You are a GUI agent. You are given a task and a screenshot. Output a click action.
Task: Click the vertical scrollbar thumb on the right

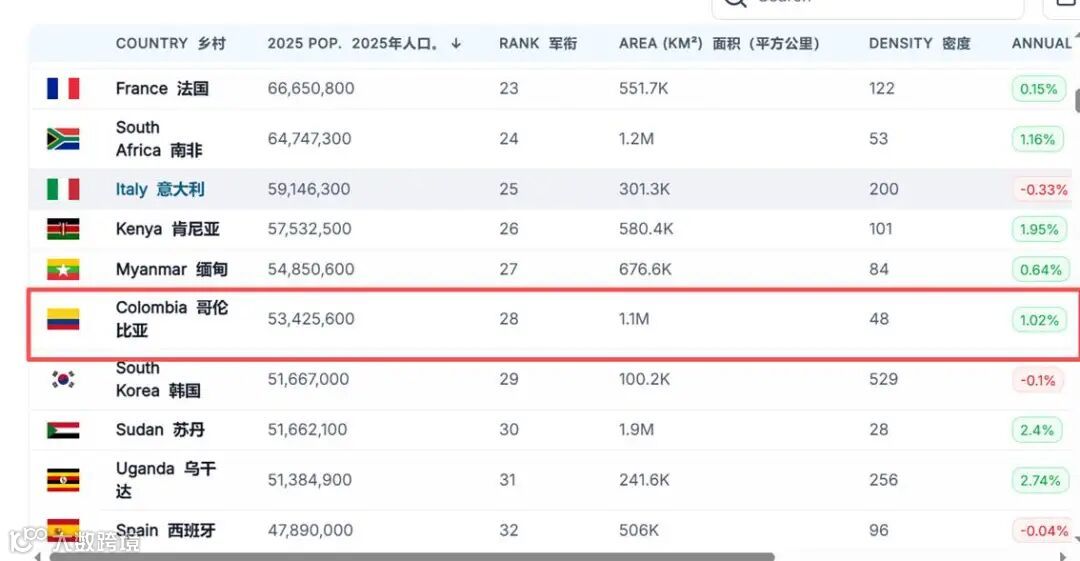click(1077, 100)
